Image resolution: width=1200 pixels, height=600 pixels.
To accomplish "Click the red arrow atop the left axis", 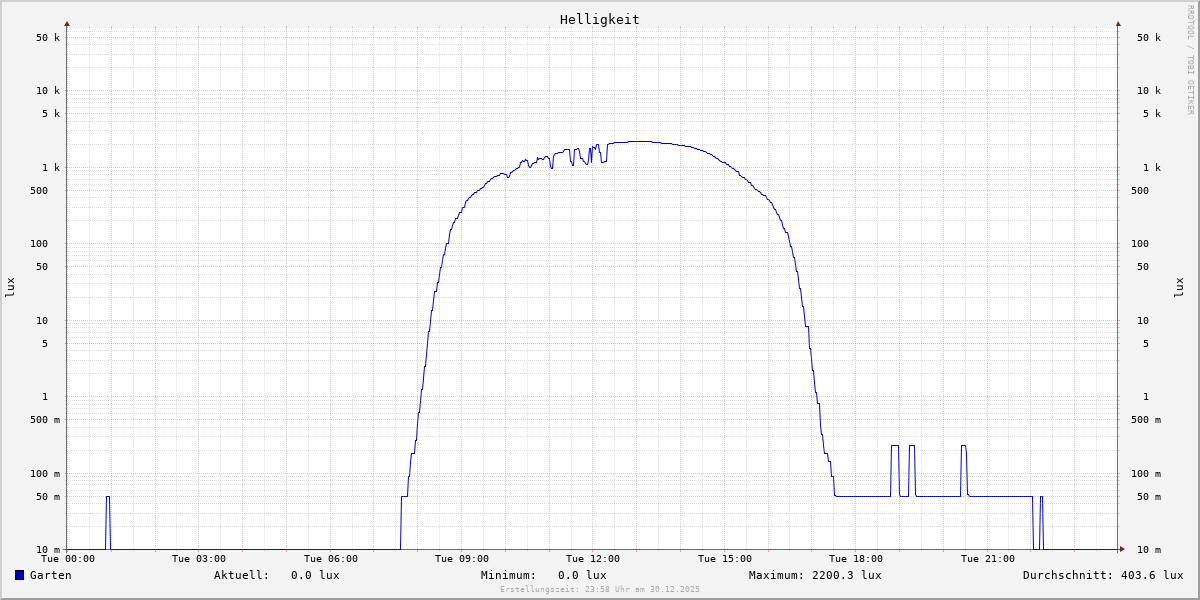I will (67, 23).
